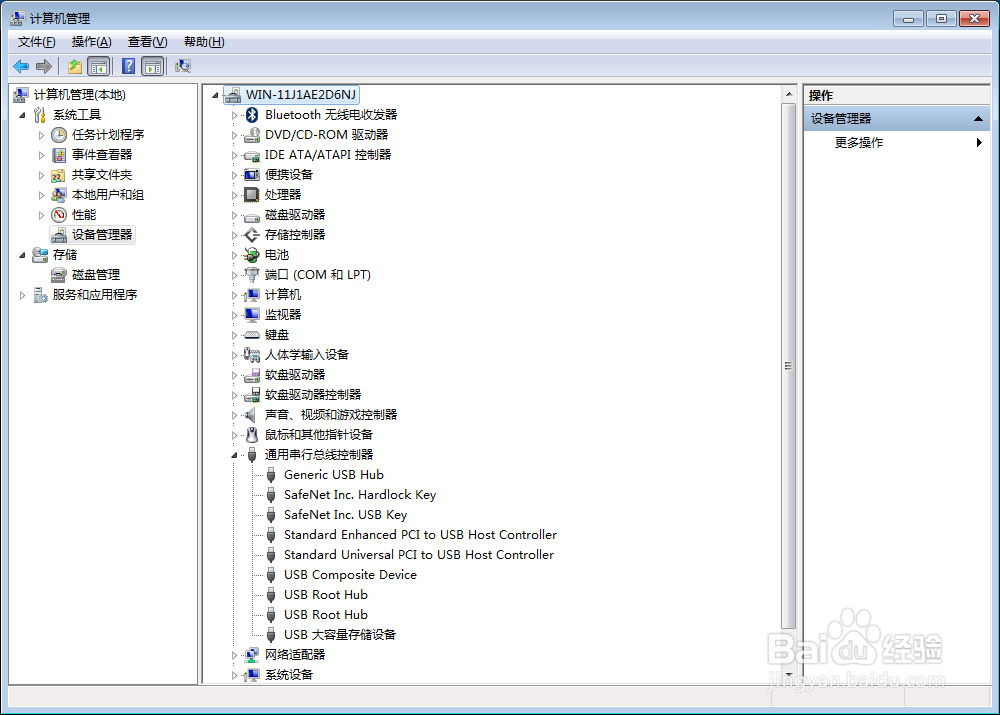Click the 便携设备 icon
The width and height of the screenshot is (1000, 715).
point(252,175)
